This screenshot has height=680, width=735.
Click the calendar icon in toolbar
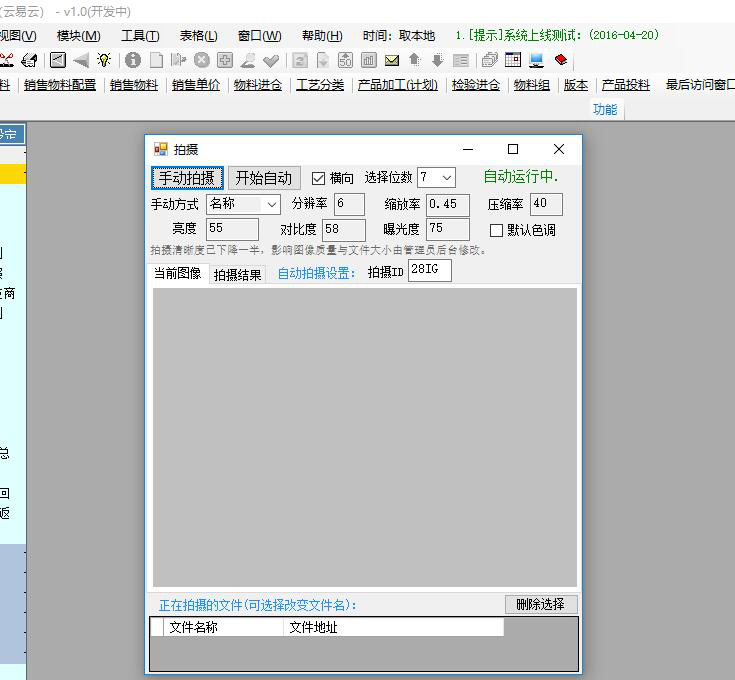point(513,60)
